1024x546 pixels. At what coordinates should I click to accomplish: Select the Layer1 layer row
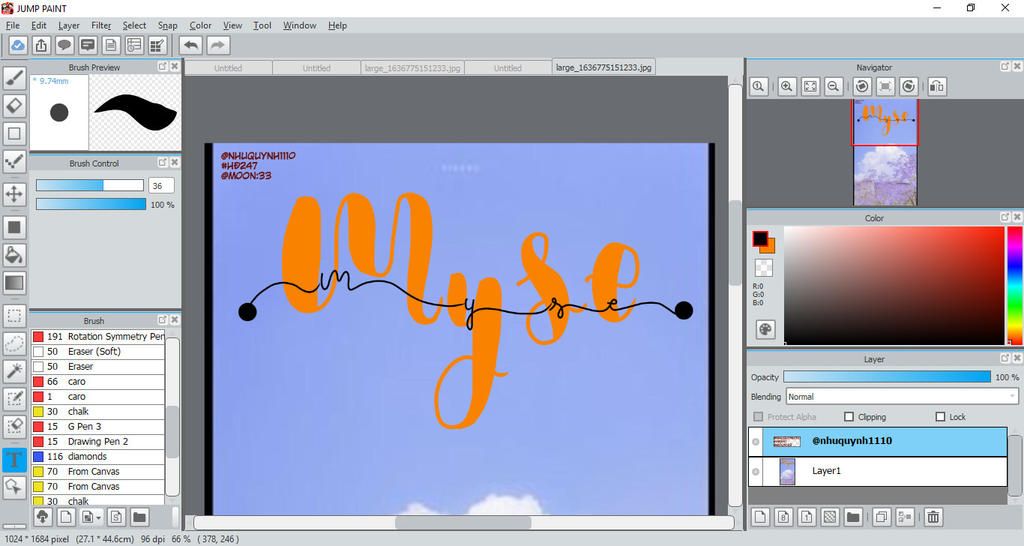coord(877,472)
